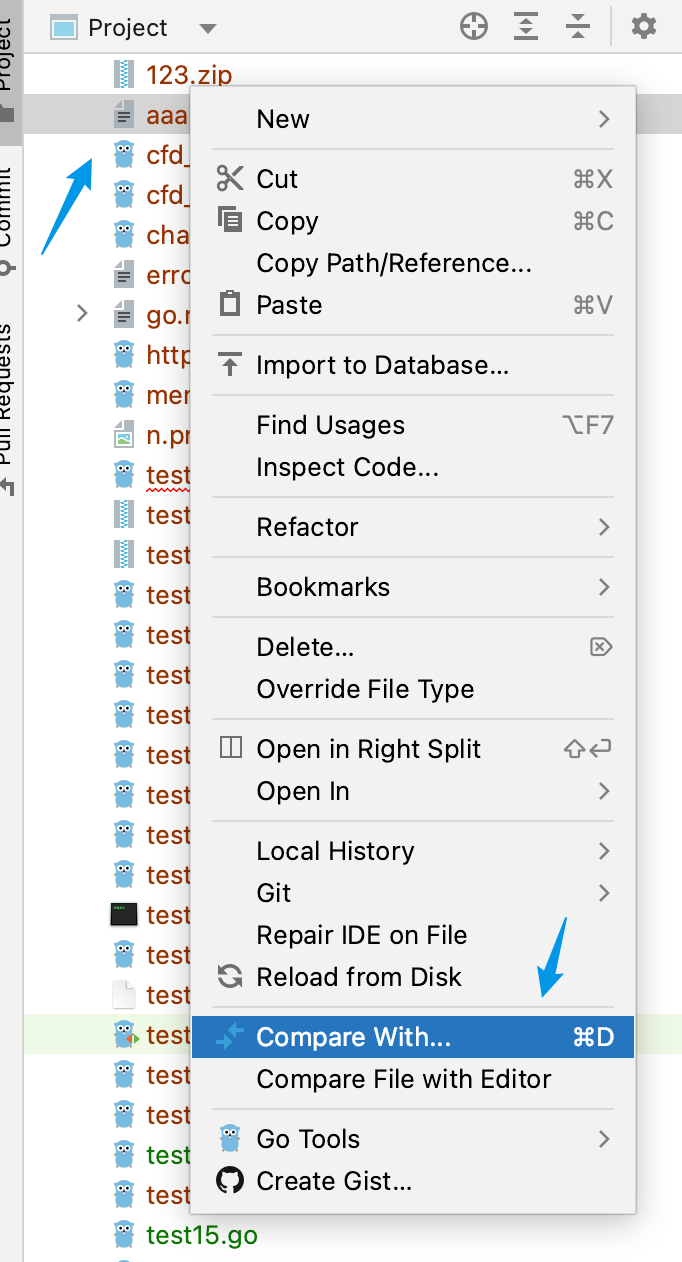Choose Copy from the context menu
This screenshot has width=682, height=1262.
412,221
